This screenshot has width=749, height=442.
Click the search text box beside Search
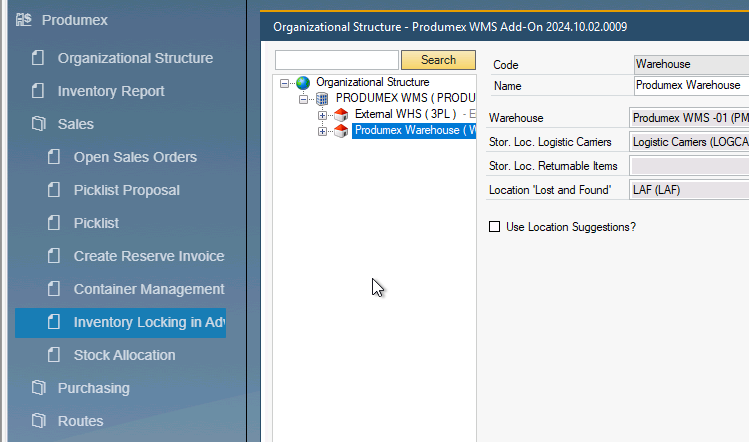(337, 60)
